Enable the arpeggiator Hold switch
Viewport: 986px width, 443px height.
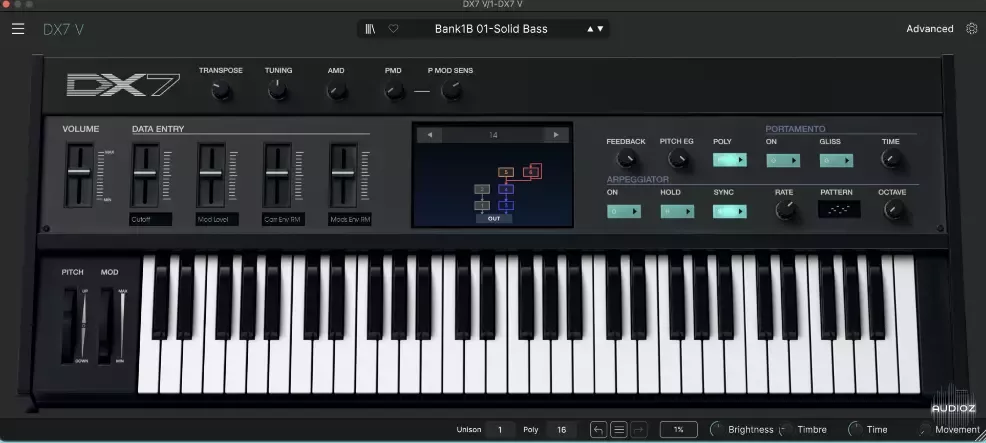pos(677,211)
